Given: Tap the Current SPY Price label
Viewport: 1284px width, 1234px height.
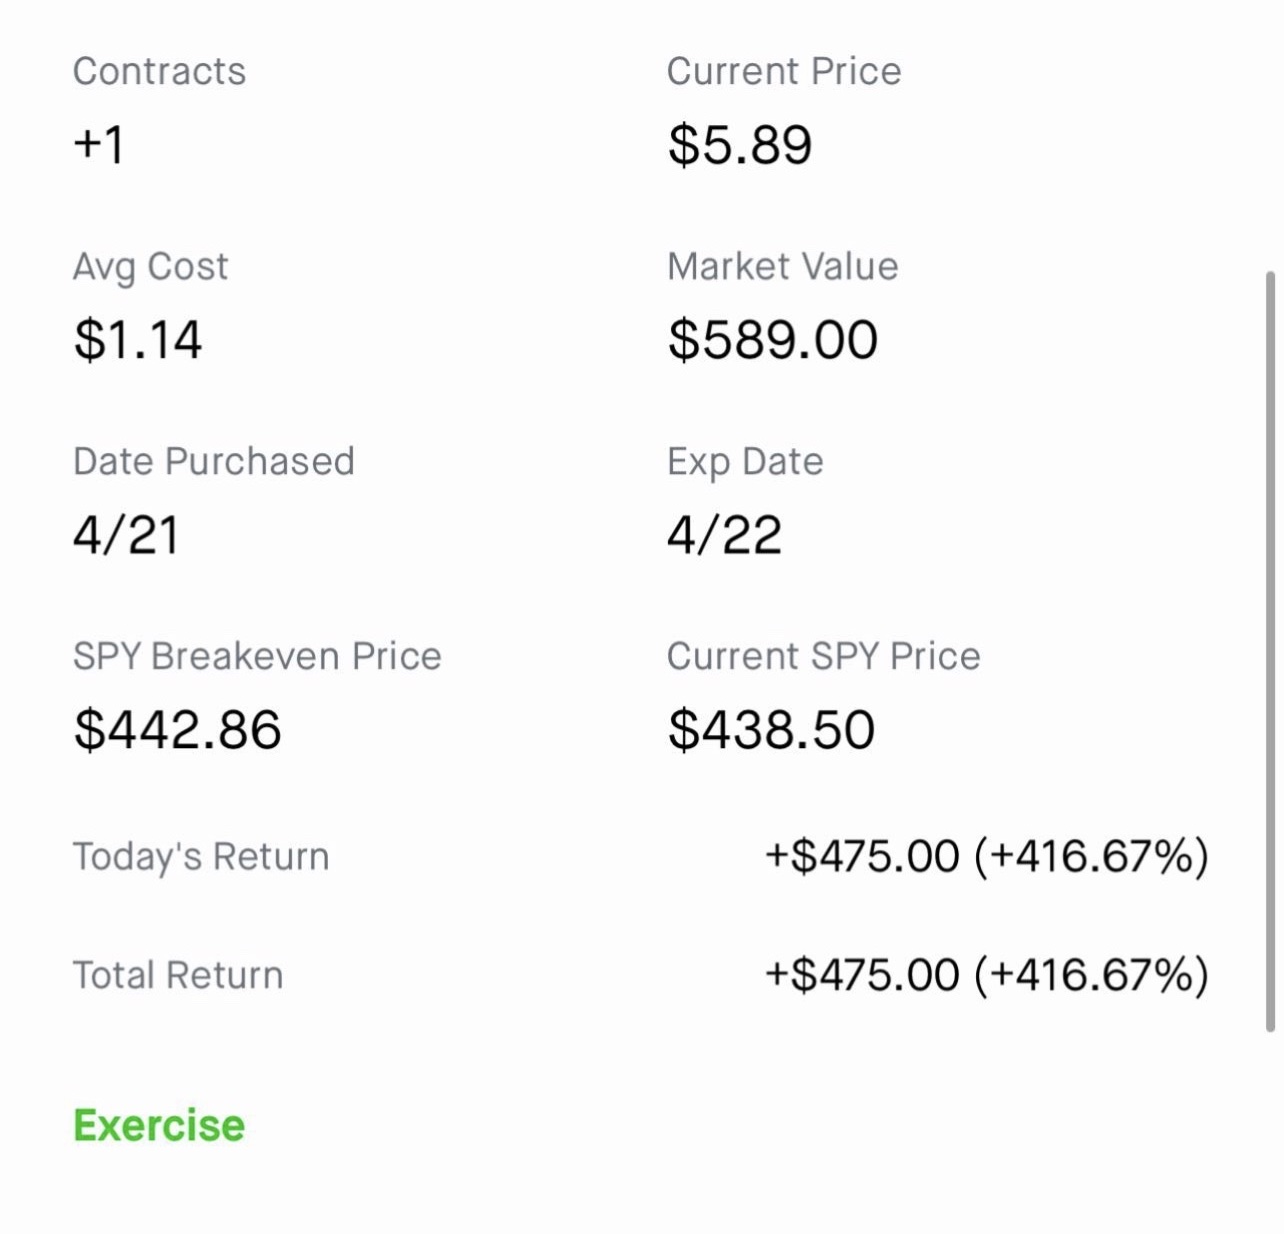Looking at the screenshot, I should coord(823,657).
